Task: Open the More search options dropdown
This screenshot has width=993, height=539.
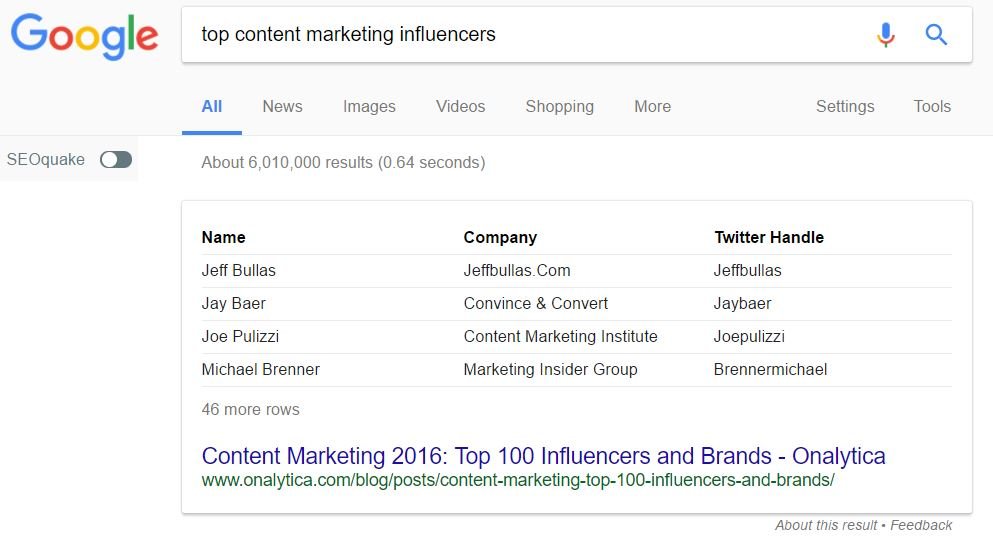Action: coord(652,106)
